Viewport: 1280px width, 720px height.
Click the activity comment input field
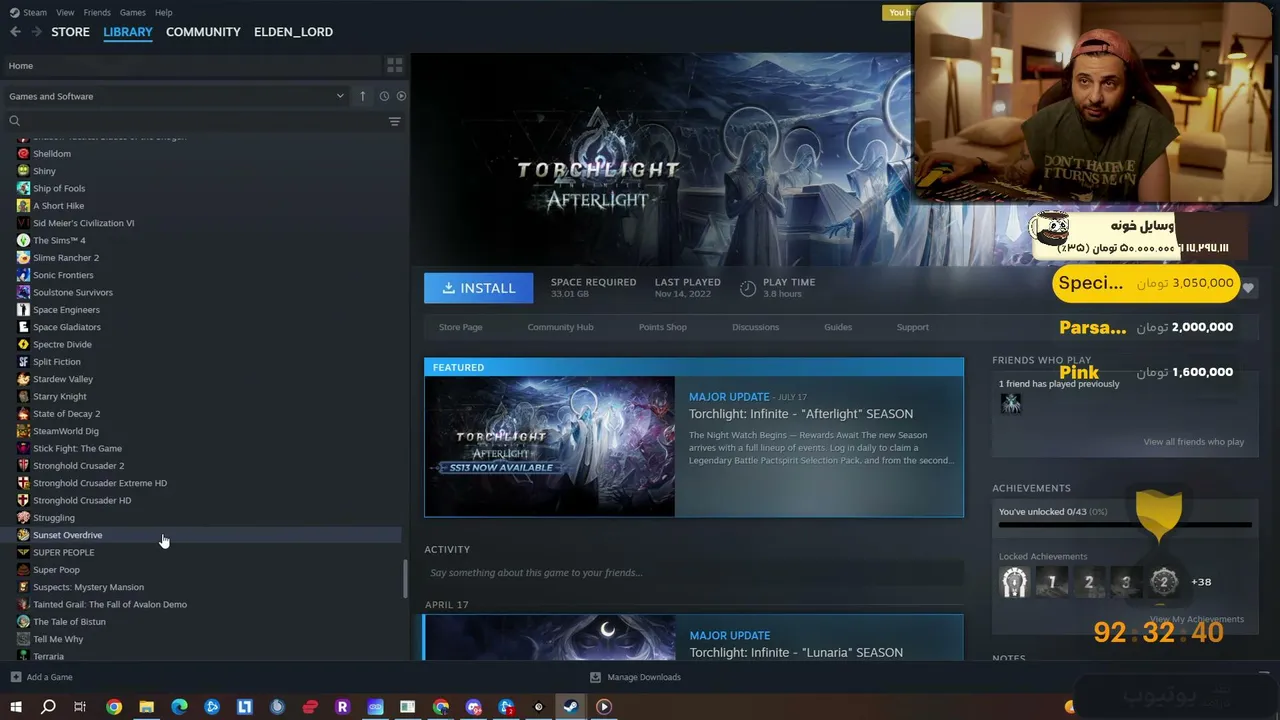click(x=693, y=573)
